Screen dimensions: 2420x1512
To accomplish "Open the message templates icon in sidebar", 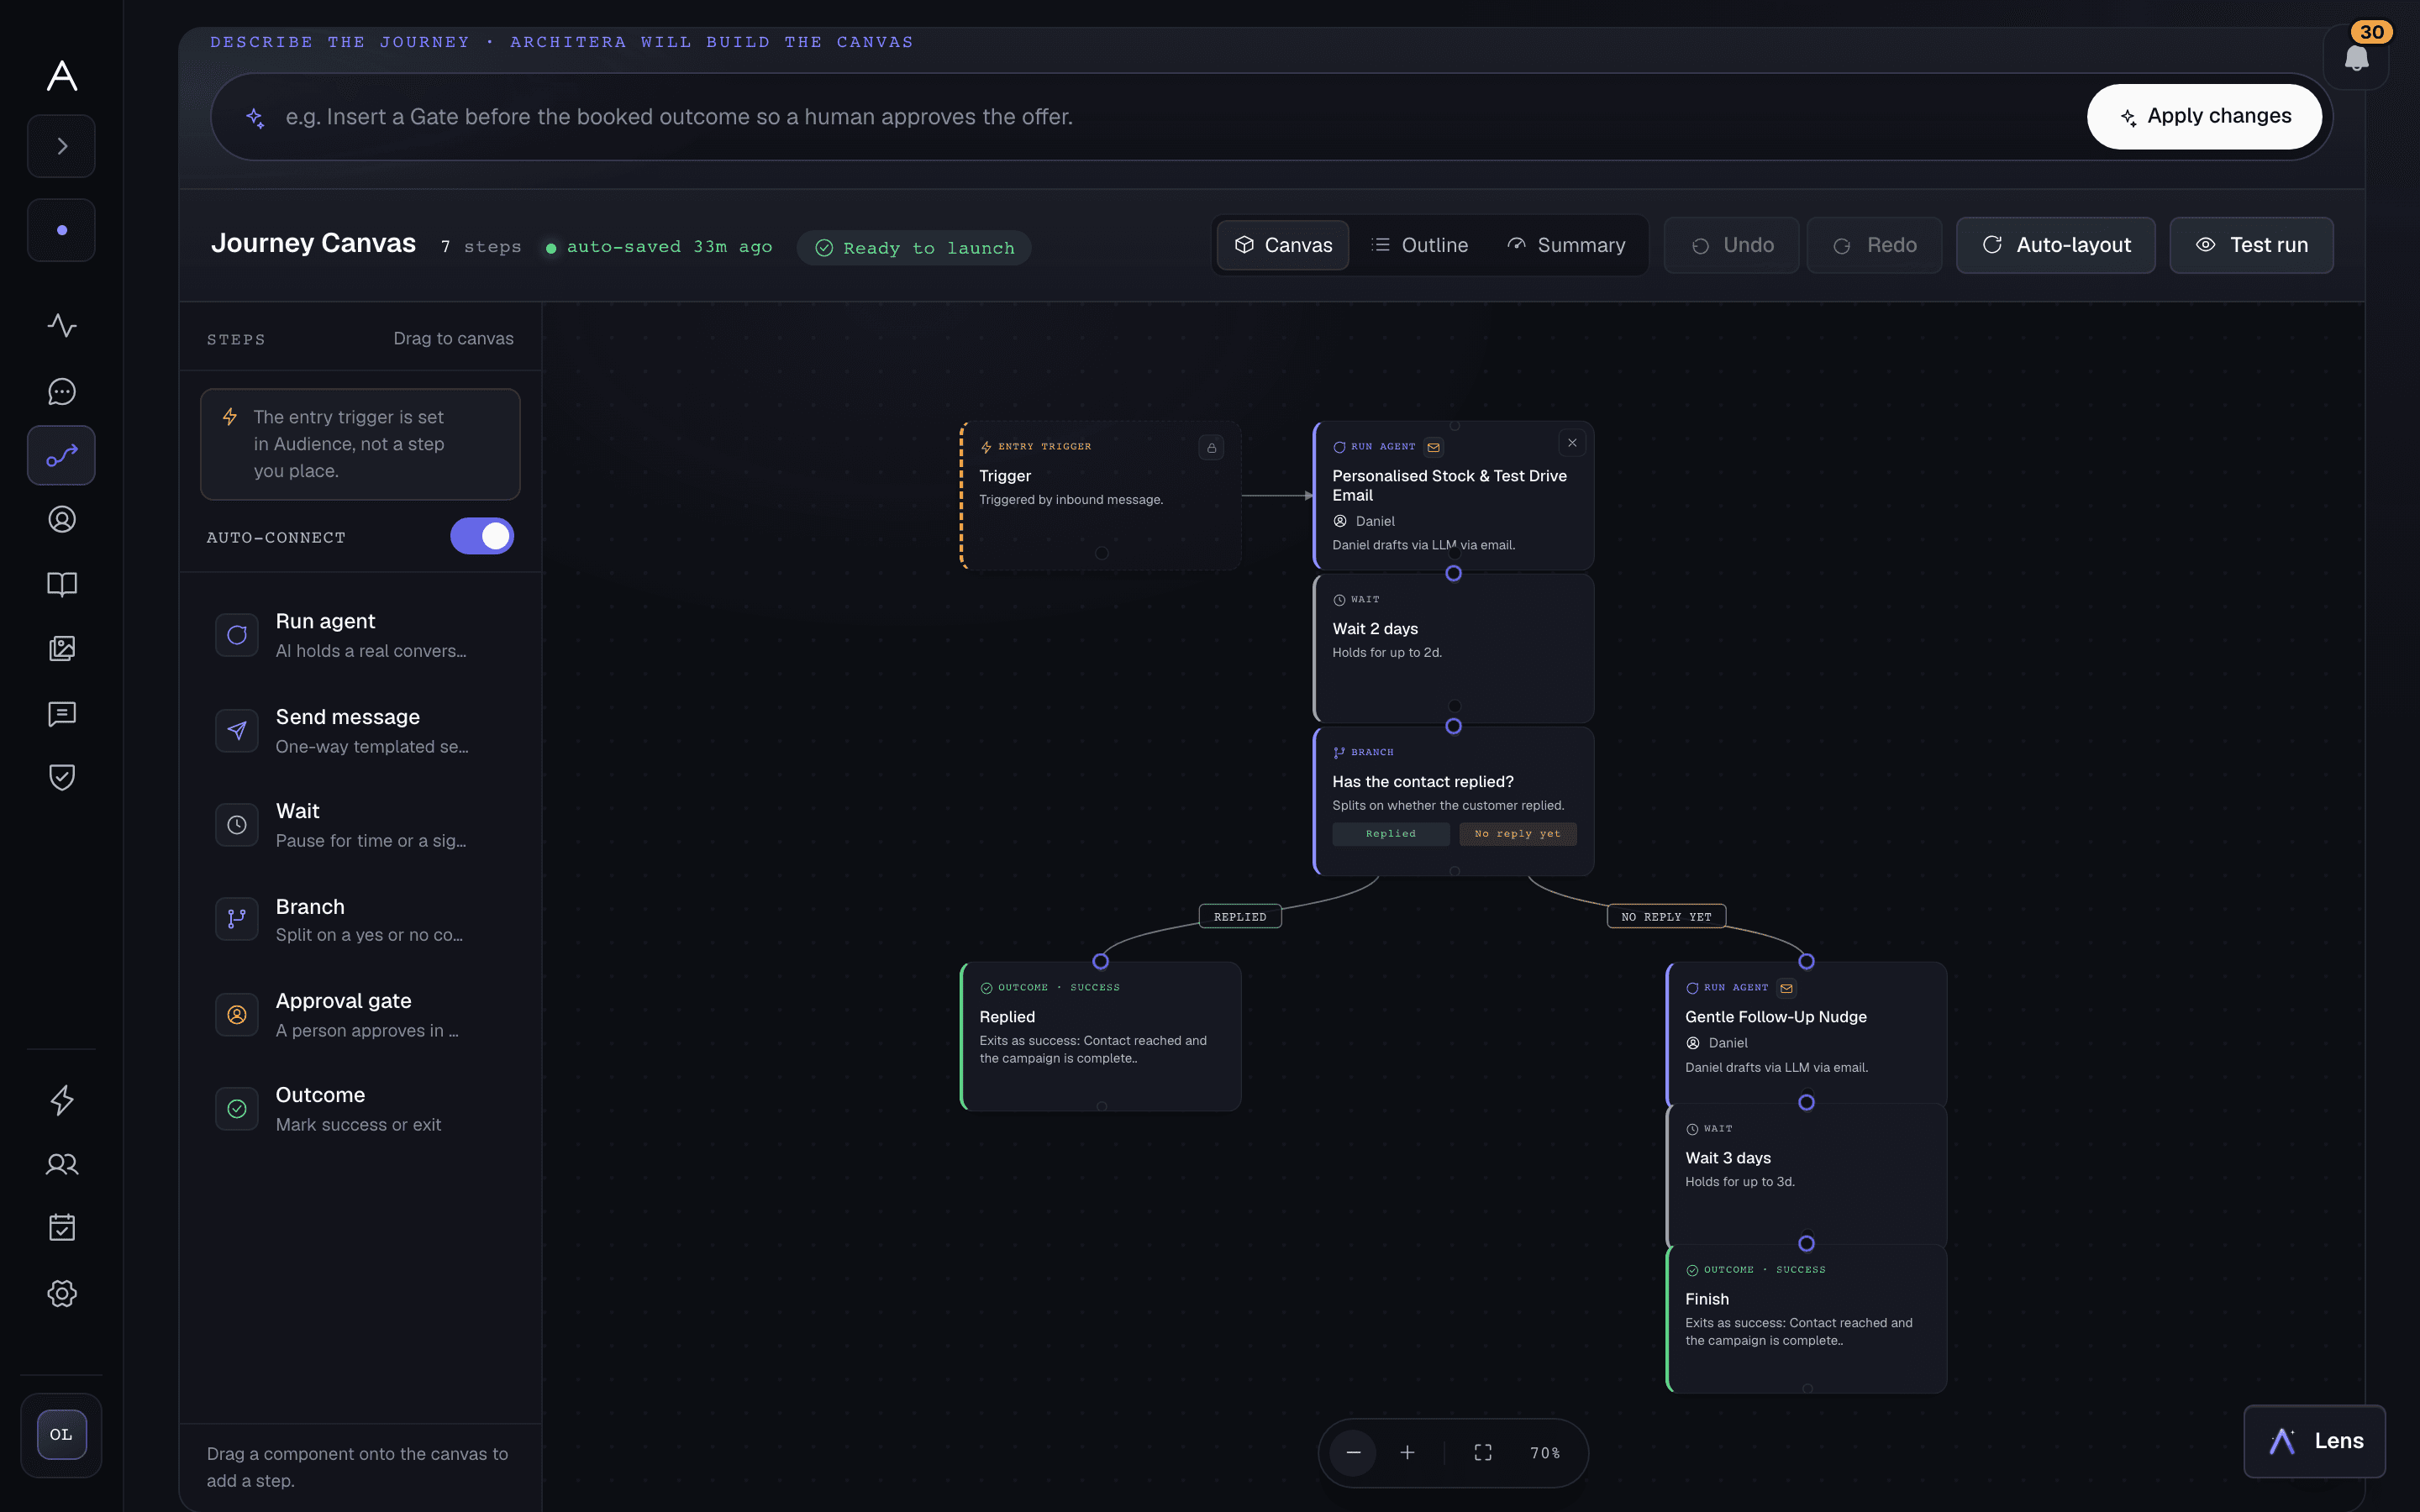I will (62, 713).
